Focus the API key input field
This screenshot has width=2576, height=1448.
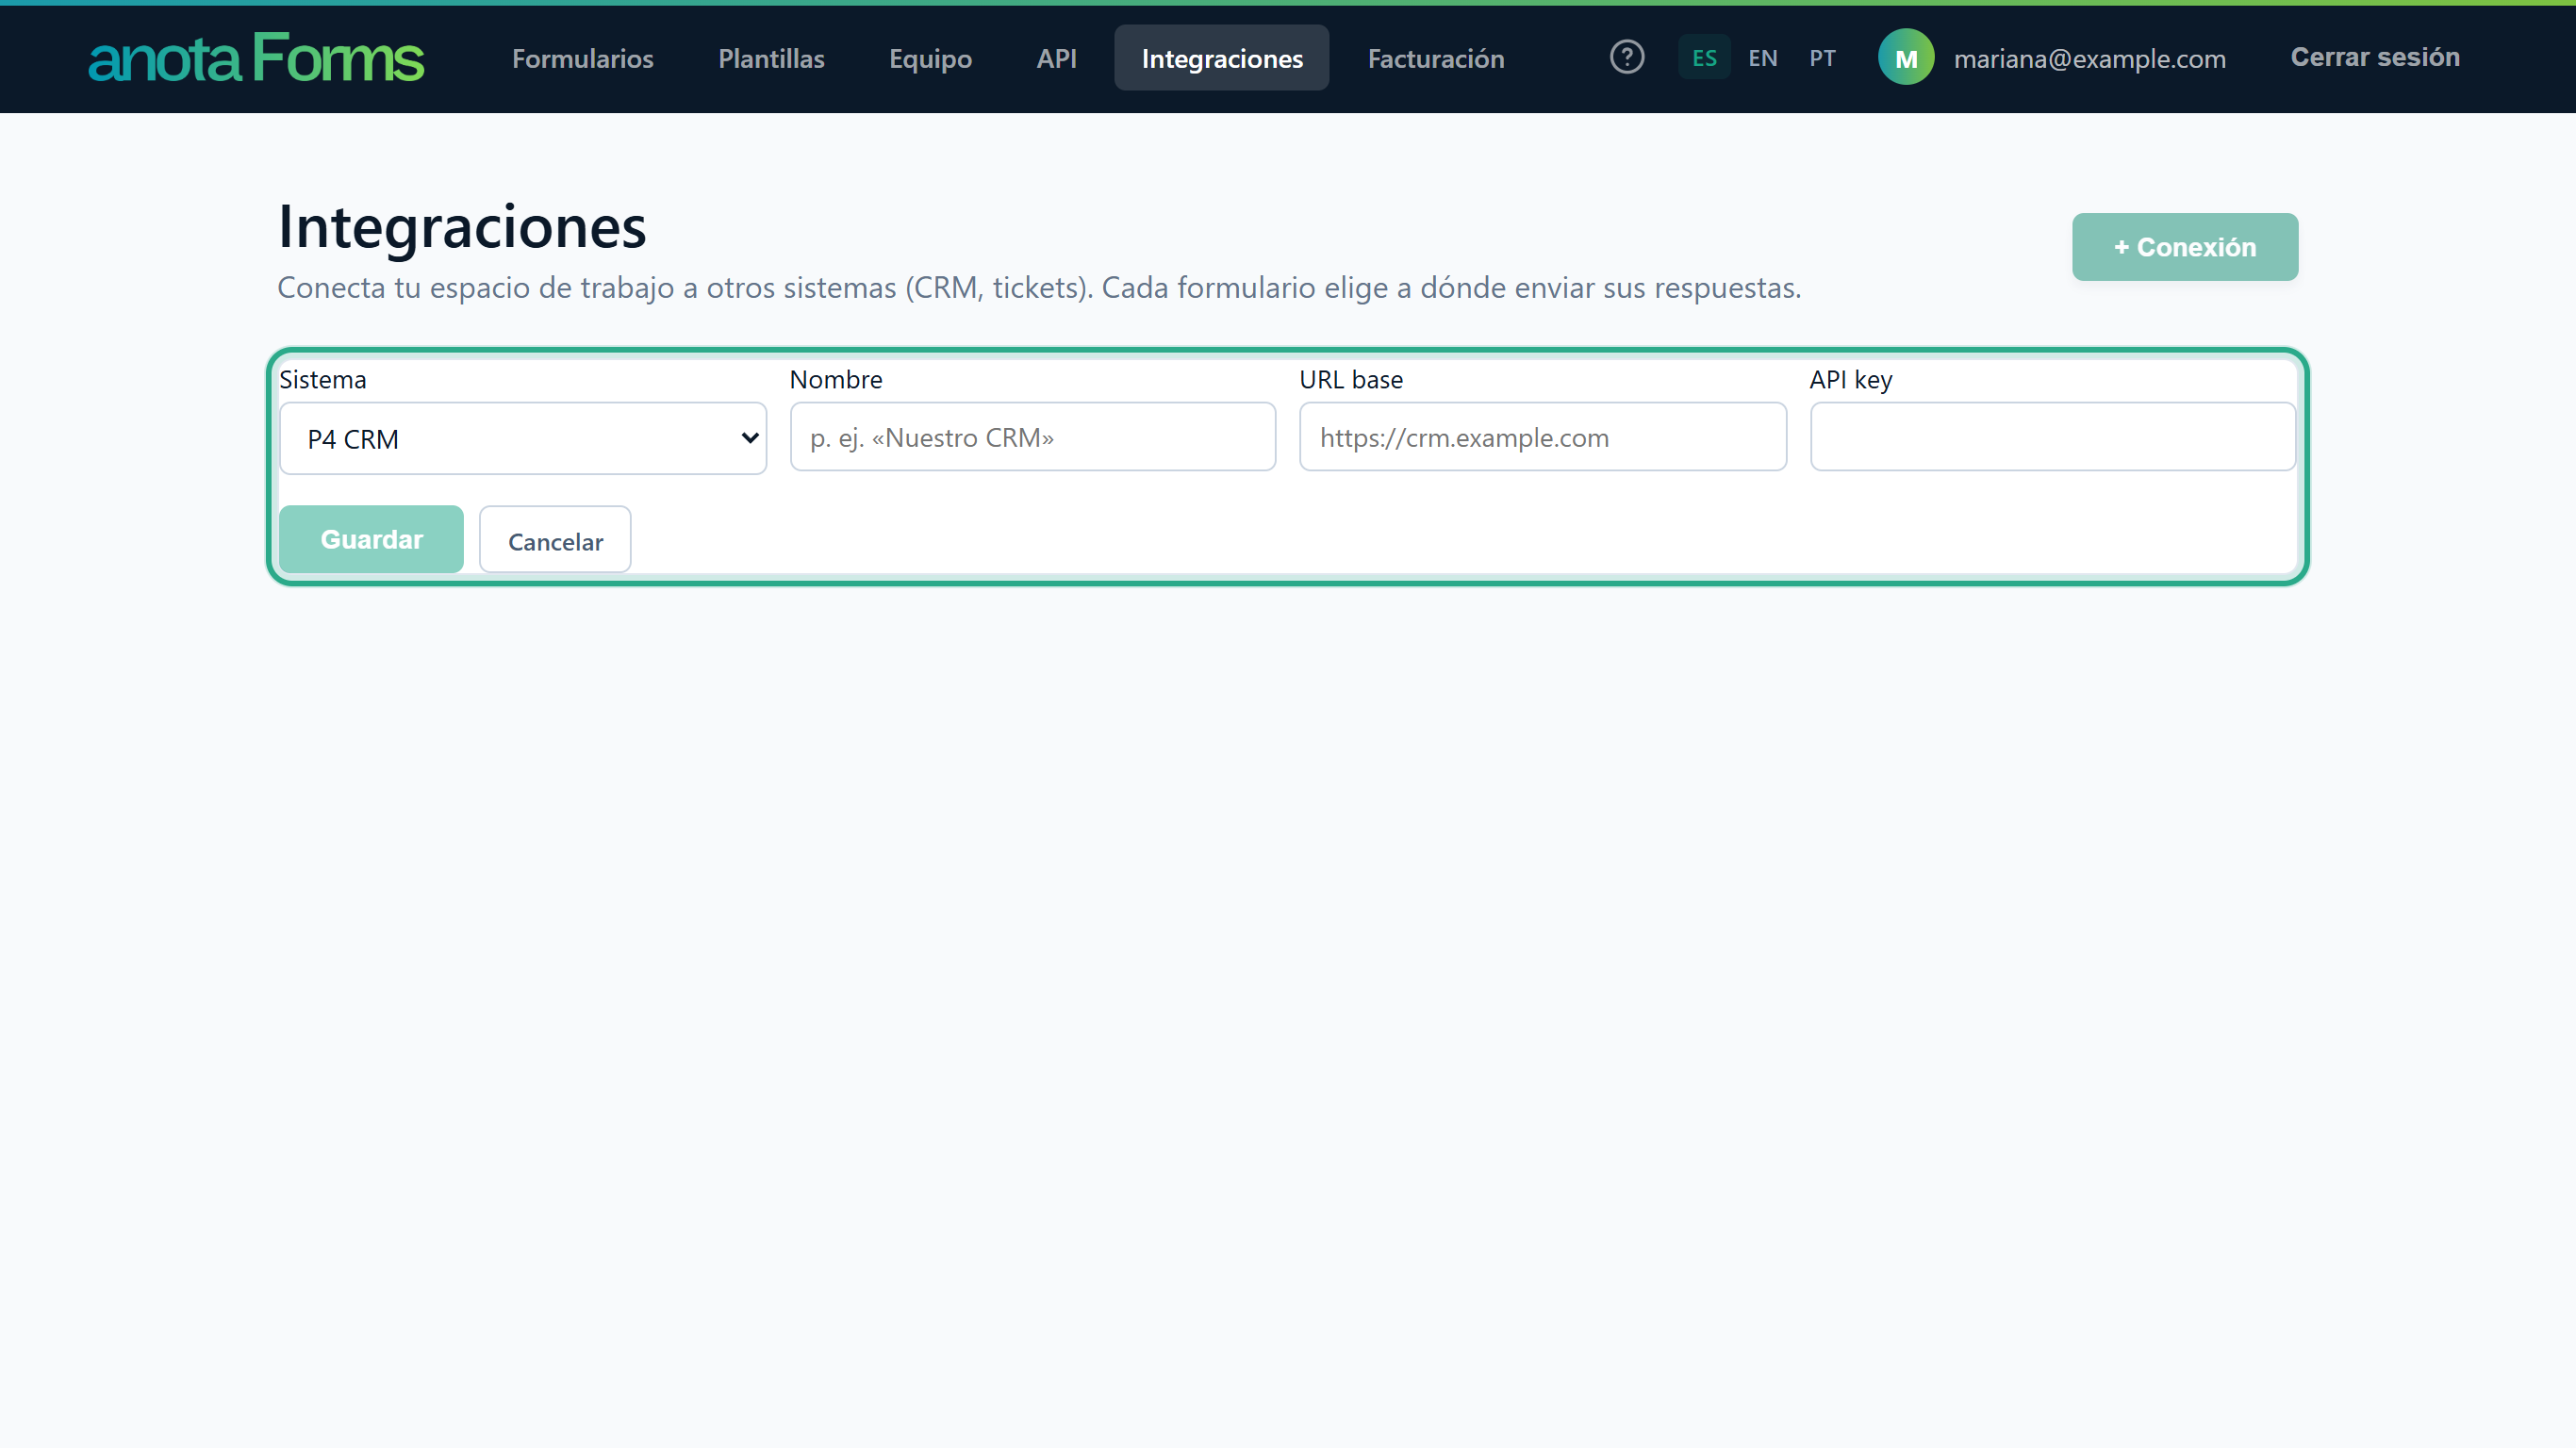pos(2053,437)
